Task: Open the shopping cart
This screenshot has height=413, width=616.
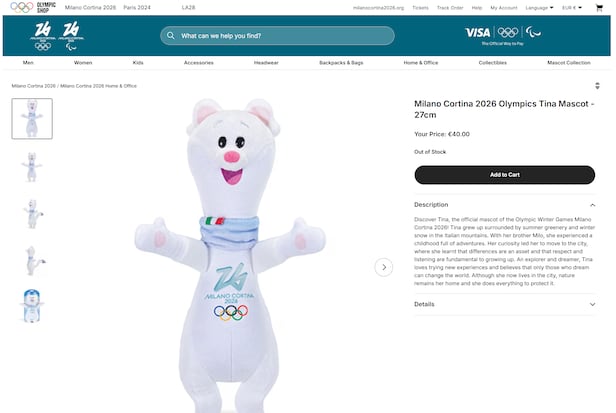Action: click(599, 7)
